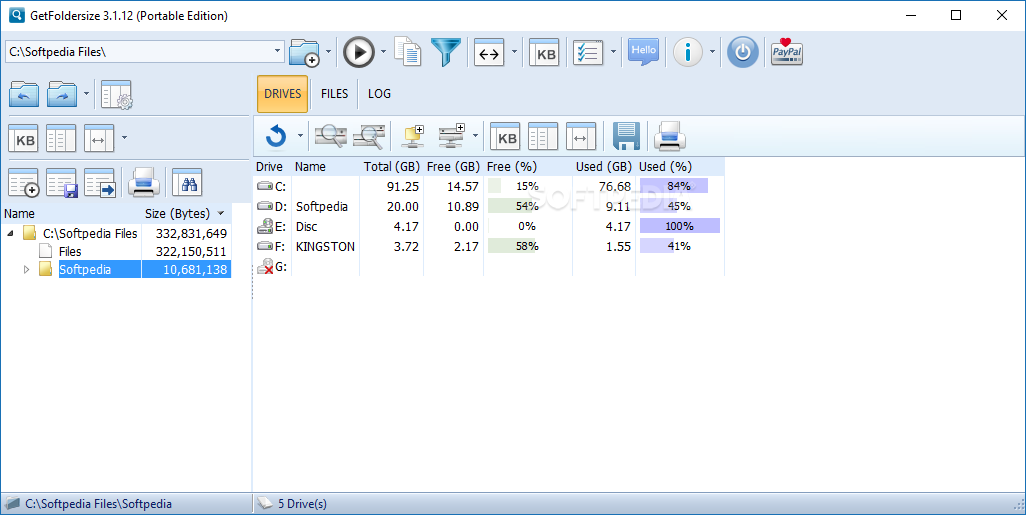Open the blue info icon
Image resolution: width=1026 pixels, height=515 pixels.
click(x=688, y=52)
